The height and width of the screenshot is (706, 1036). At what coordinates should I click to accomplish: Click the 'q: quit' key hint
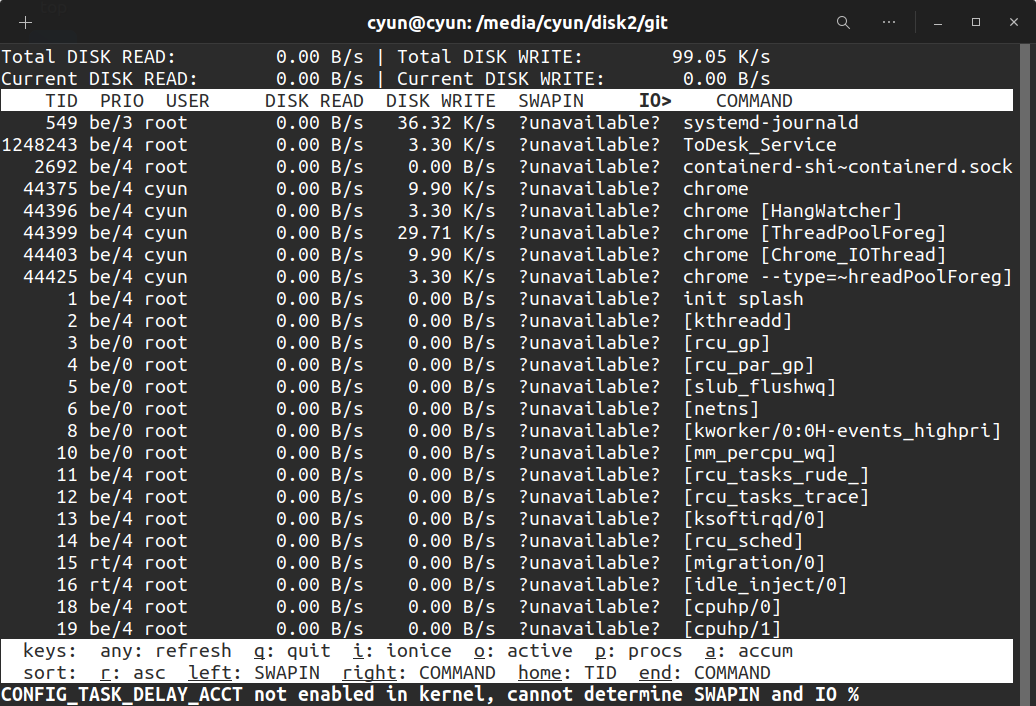(x=292, y=651)
